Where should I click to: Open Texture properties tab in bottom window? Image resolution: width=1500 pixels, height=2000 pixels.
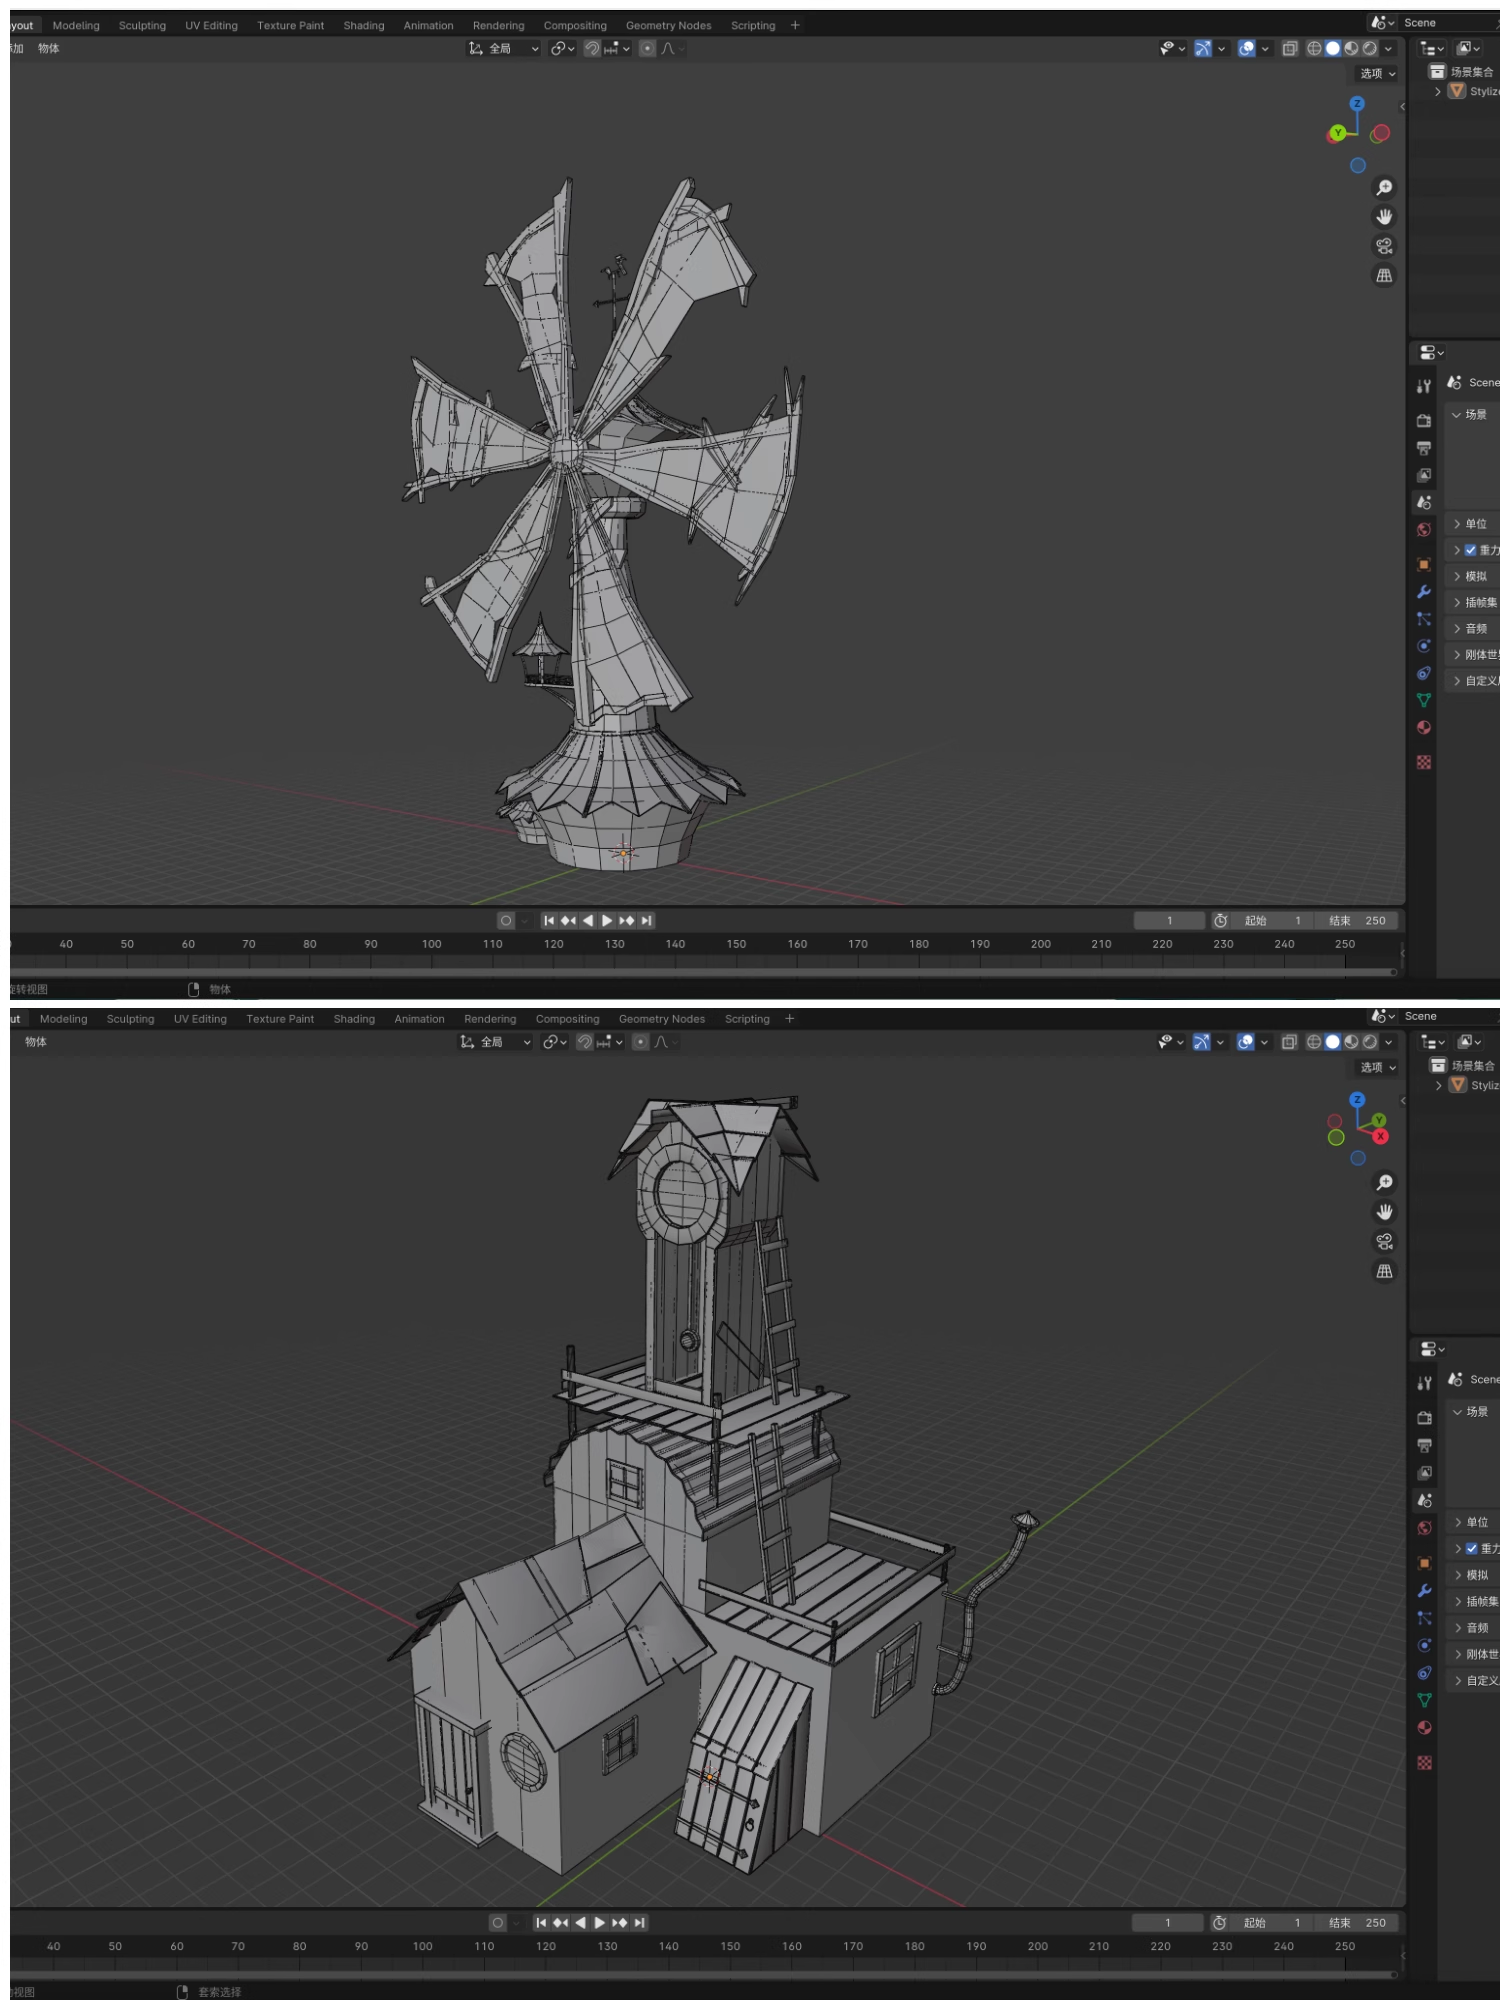pyautogui.click(x=1425, y=1762)
